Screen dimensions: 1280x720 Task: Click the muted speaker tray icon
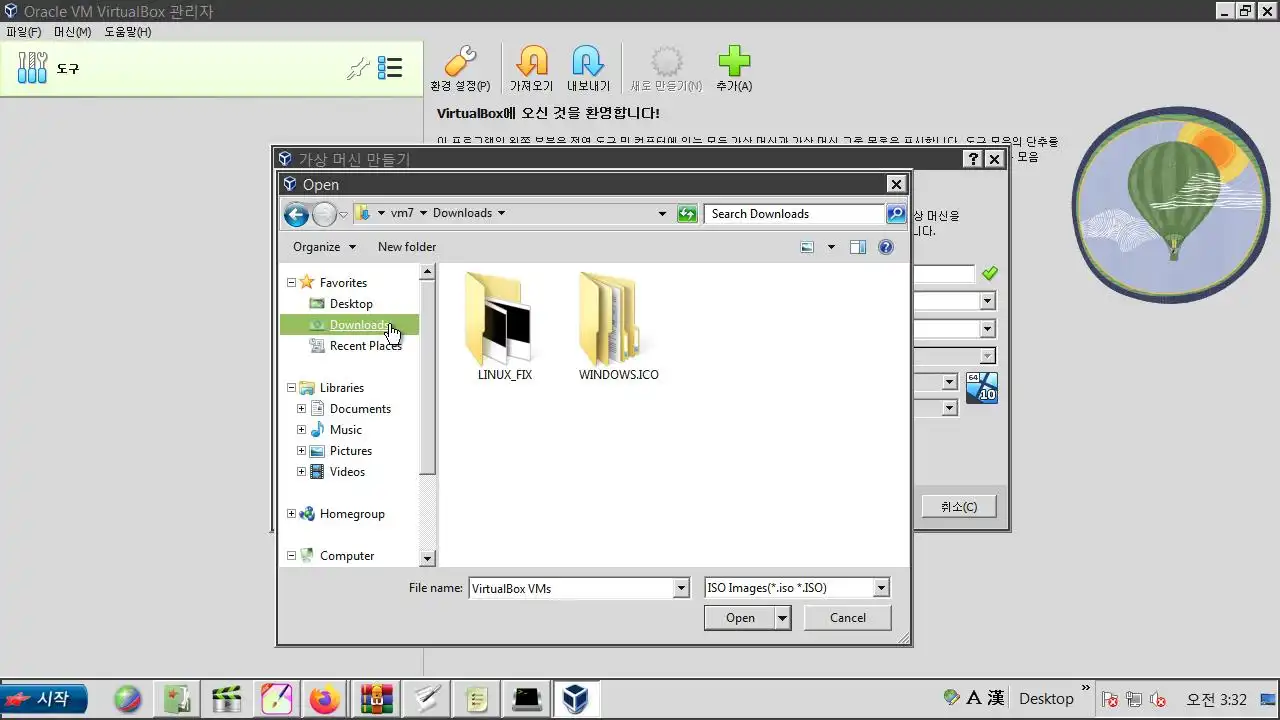pos(1158,699)
